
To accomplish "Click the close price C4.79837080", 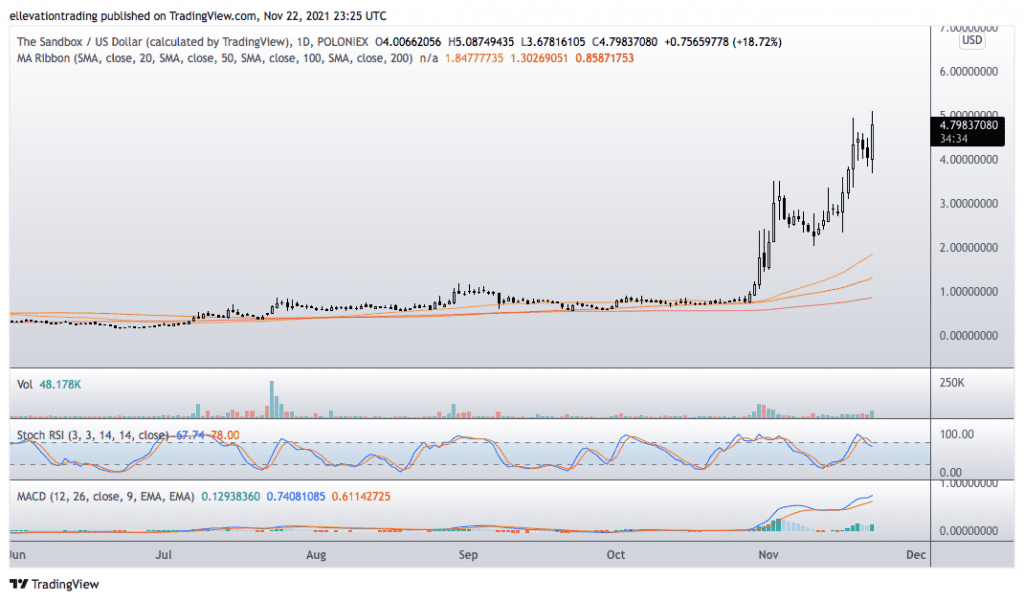I will click(x=625, y=42).
